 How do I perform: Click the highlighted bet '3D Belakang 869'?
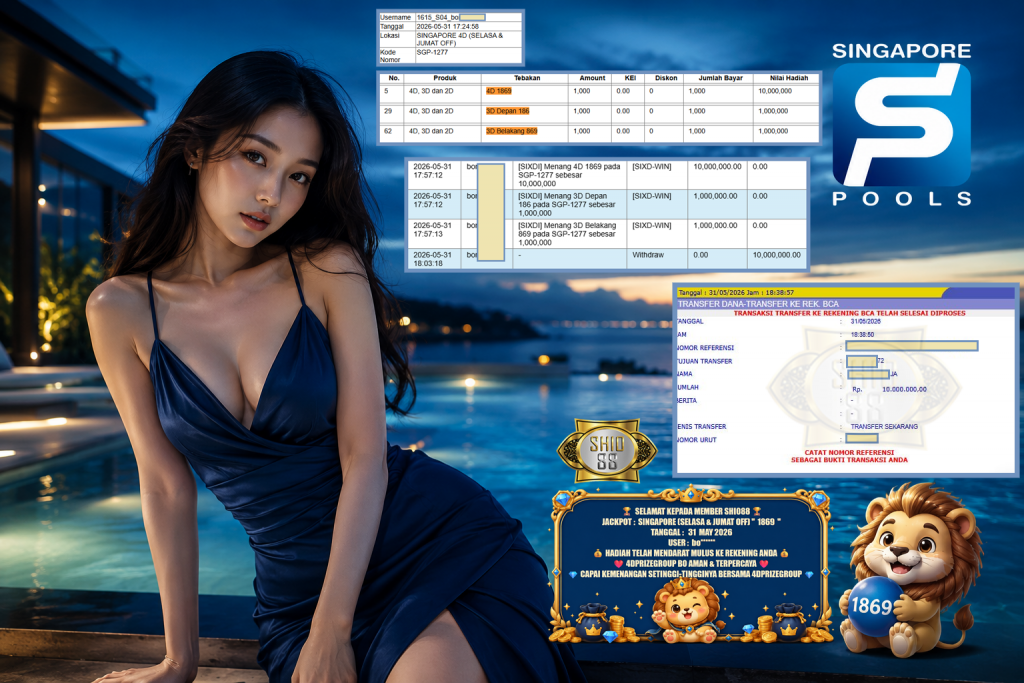(511, 131)
